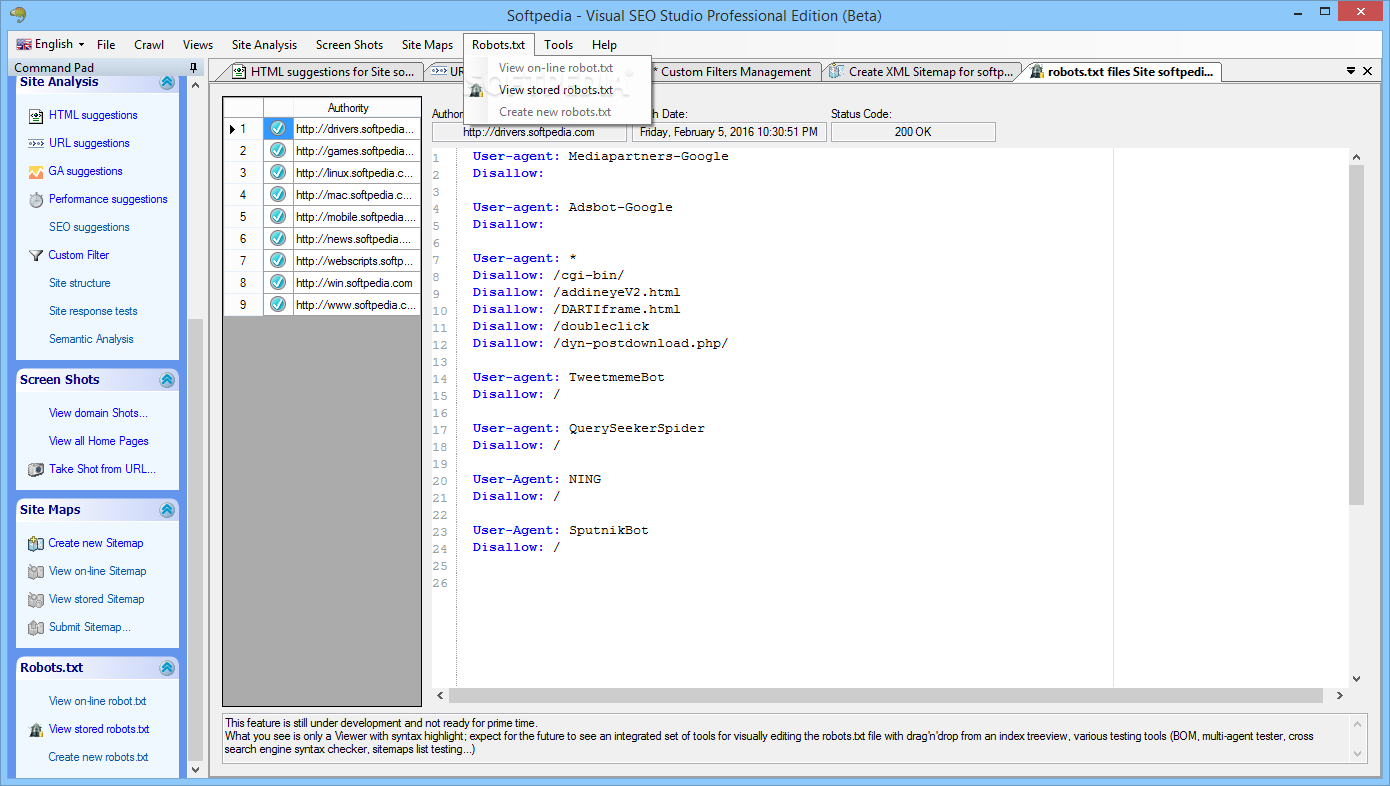This screenshot has width=1390, height=786.
Task: Click the URL suggestions icon in sidebar
Action: click(36, 143)
